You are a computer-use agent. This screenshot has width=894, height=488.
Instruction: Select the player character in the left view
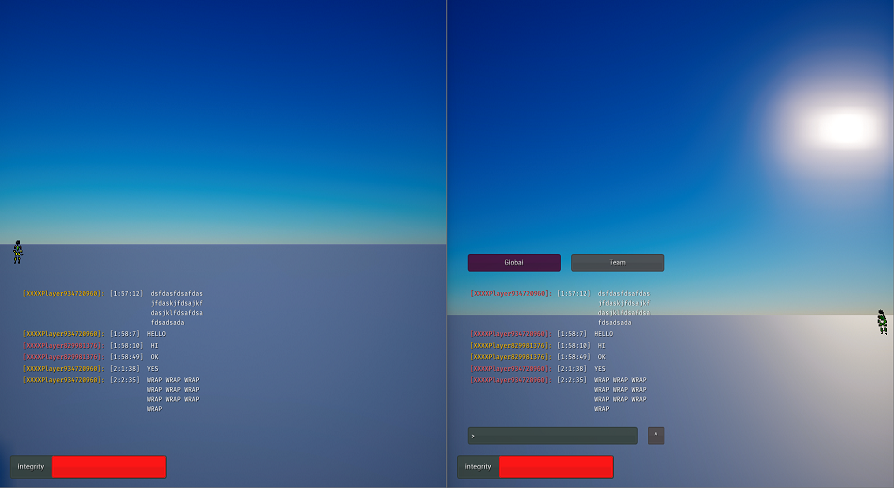(x=18, y=252)
